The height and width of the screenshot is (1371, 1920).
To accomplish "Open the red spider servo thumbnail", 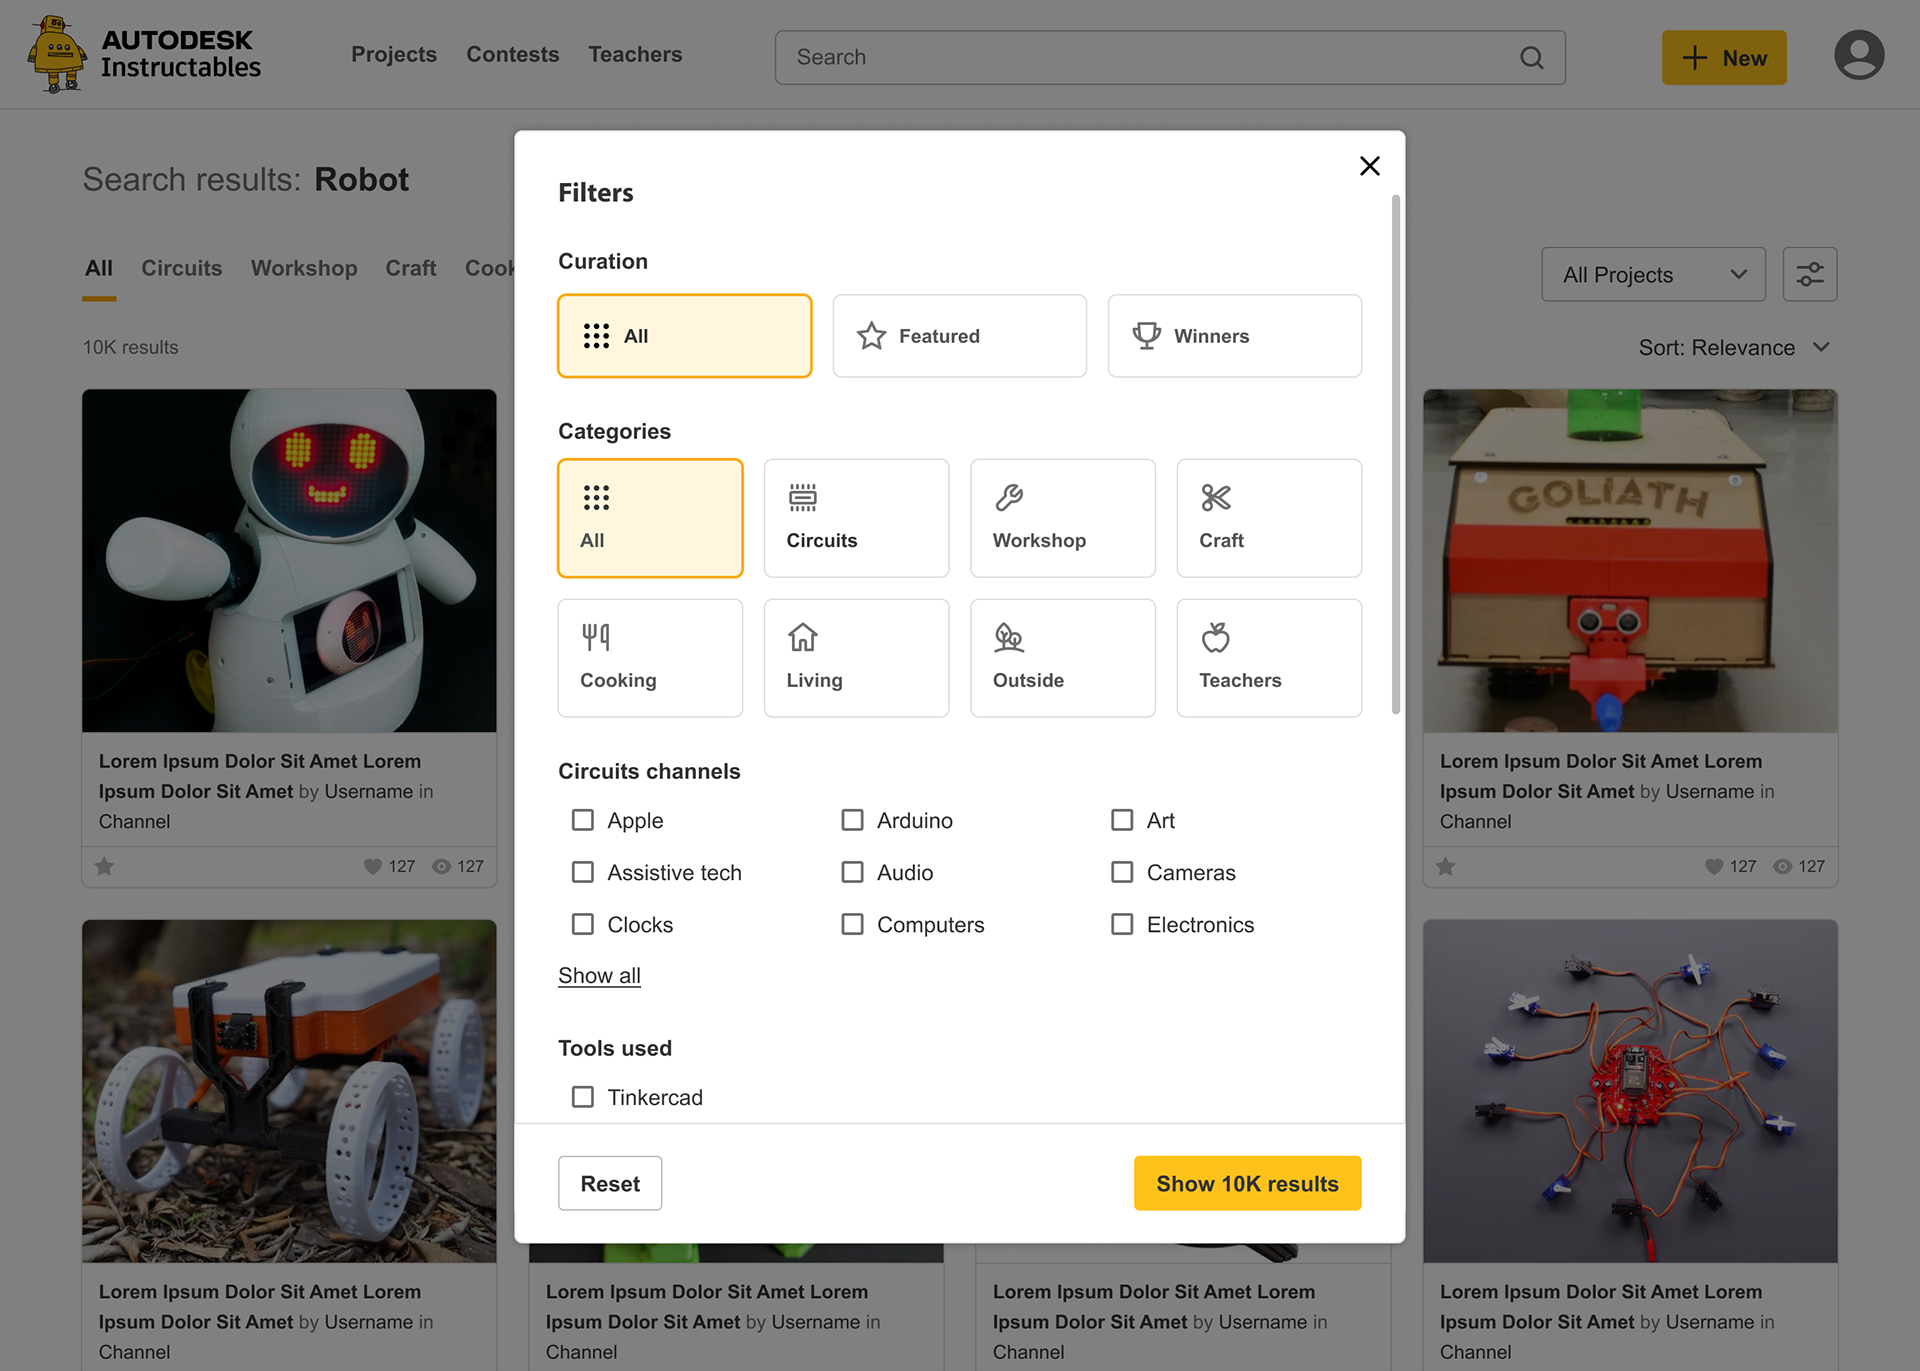I will click(x=1630, y=1091).
